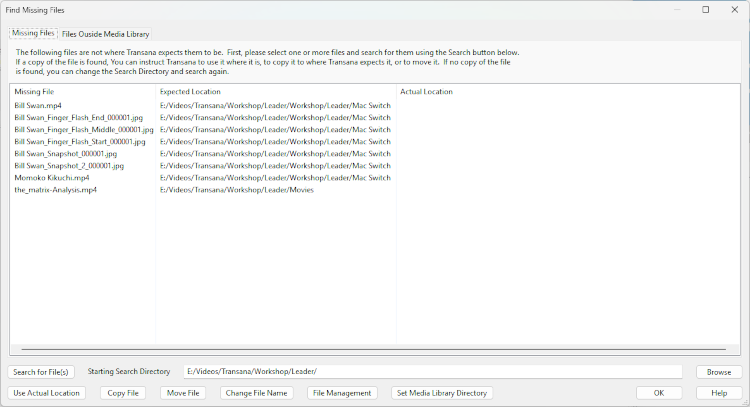
Task: Click Change File Name button
Action: [x=257, y=393]
